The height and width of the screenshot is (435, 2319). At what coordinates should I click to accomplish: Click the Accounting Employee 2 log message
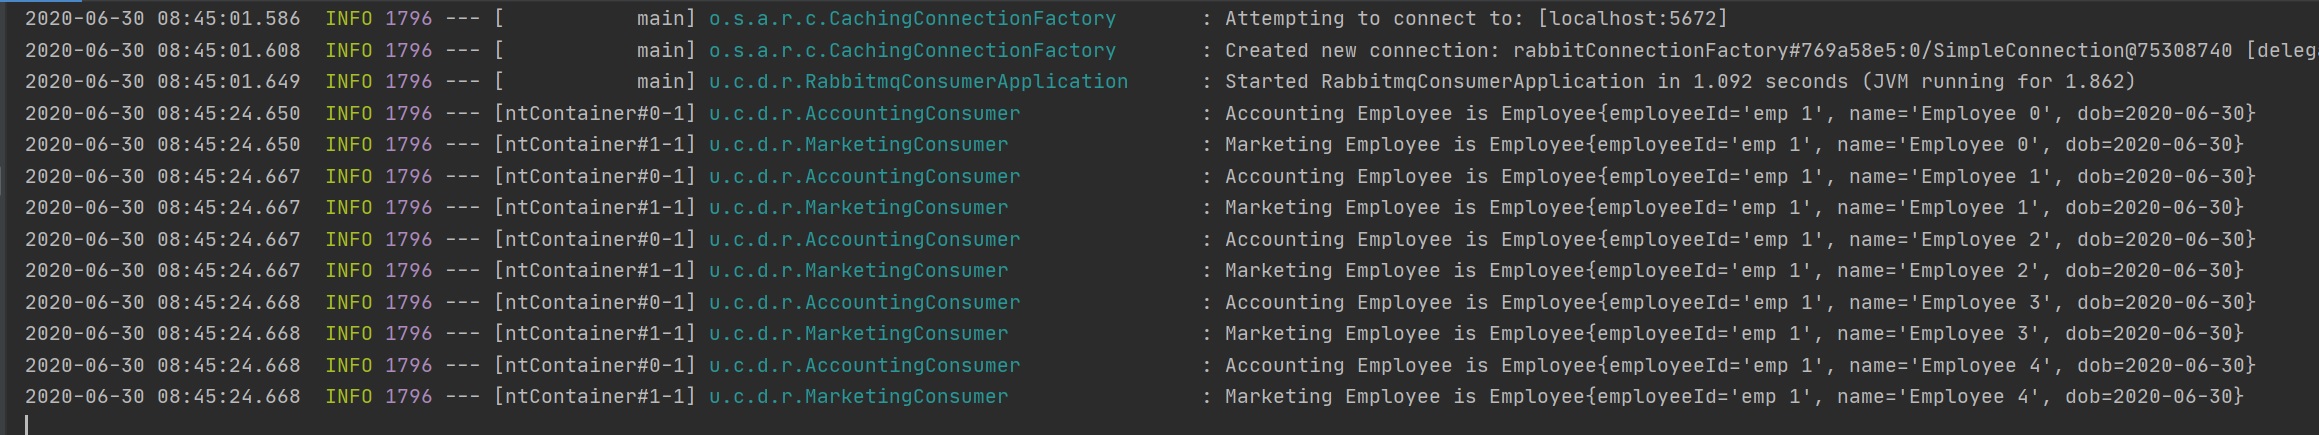1740,240
